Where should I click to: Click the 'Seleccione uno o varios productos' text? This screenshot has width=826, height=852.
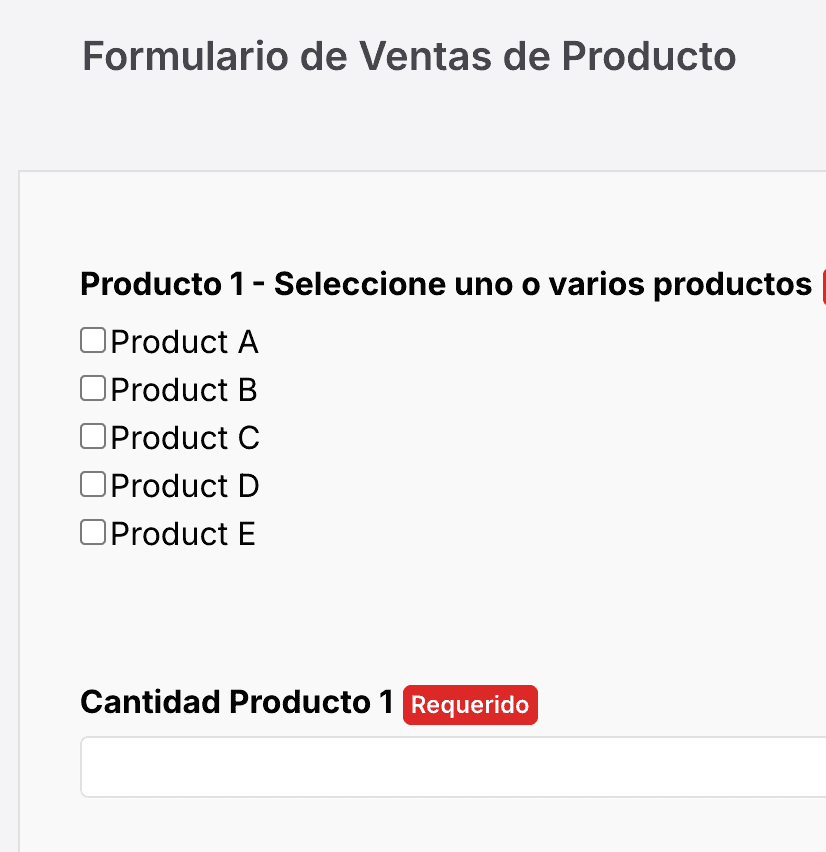[545, 284]
